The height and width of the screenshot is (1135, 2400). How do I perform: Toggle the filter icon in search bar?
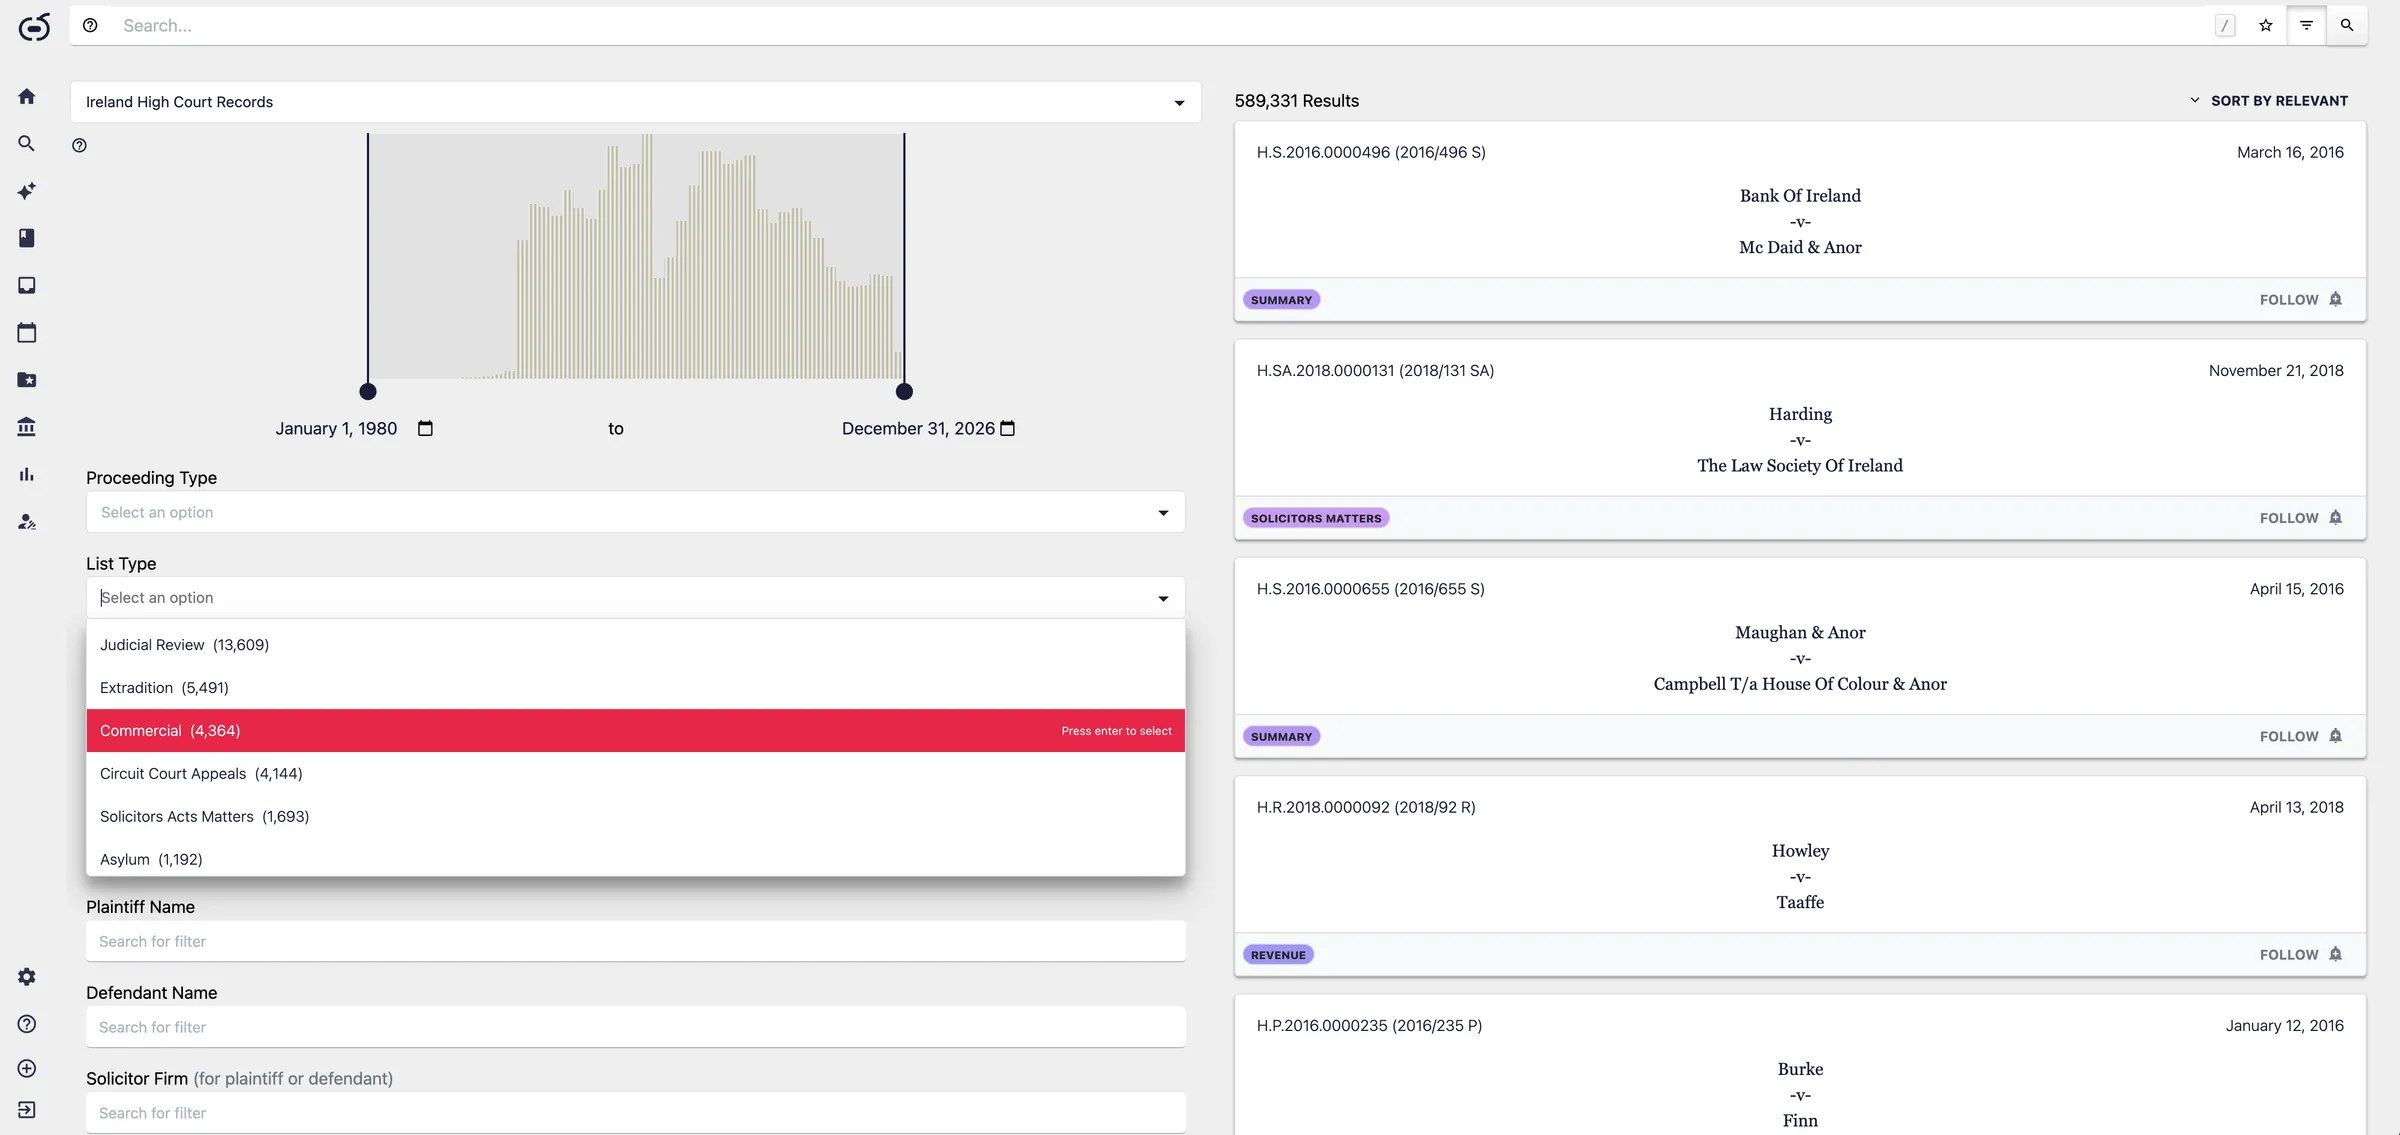click(x=2307, y=26)
